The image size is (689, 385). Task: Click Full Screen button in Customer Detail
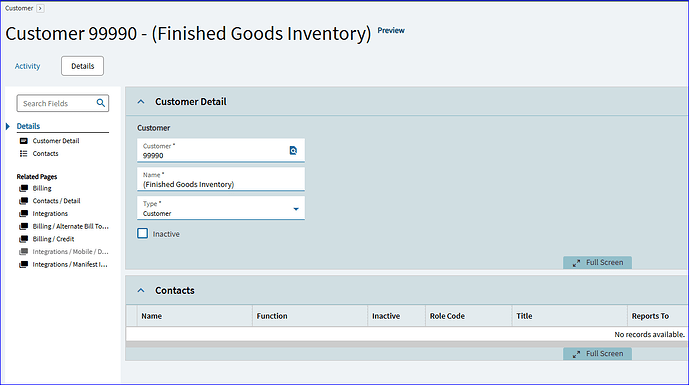598,263
